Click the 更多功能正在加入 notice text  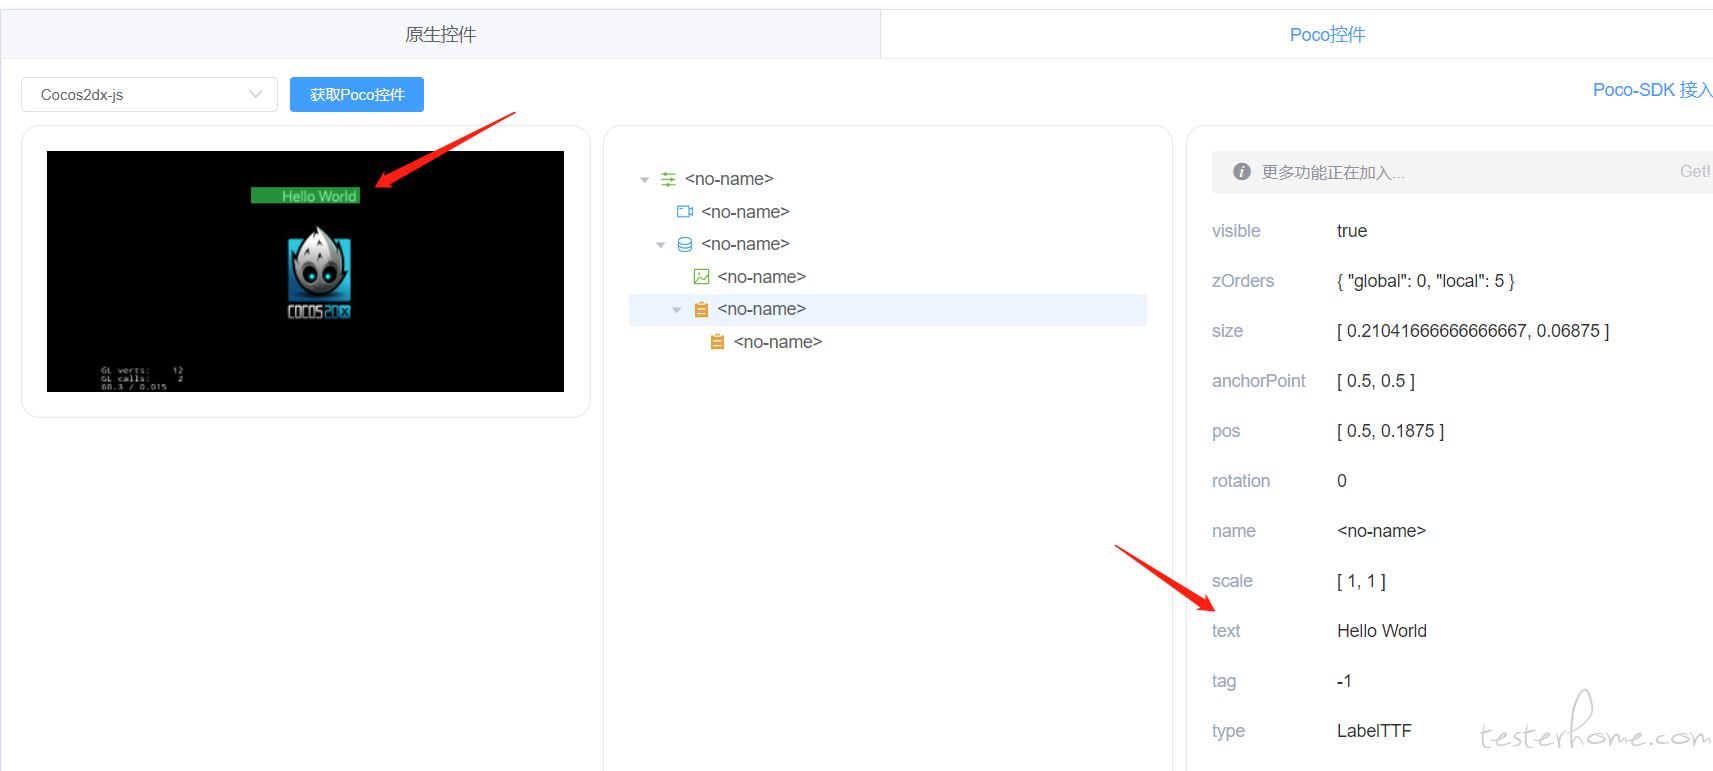[1333, 172]
